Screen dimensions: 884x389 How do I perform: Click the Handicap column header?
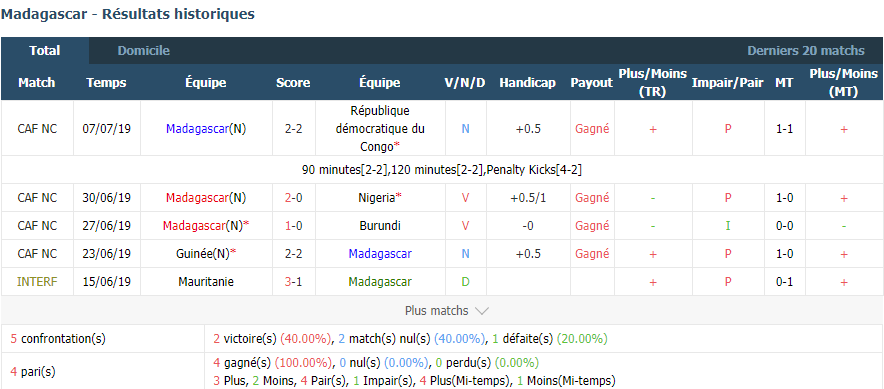pos(527,83)
